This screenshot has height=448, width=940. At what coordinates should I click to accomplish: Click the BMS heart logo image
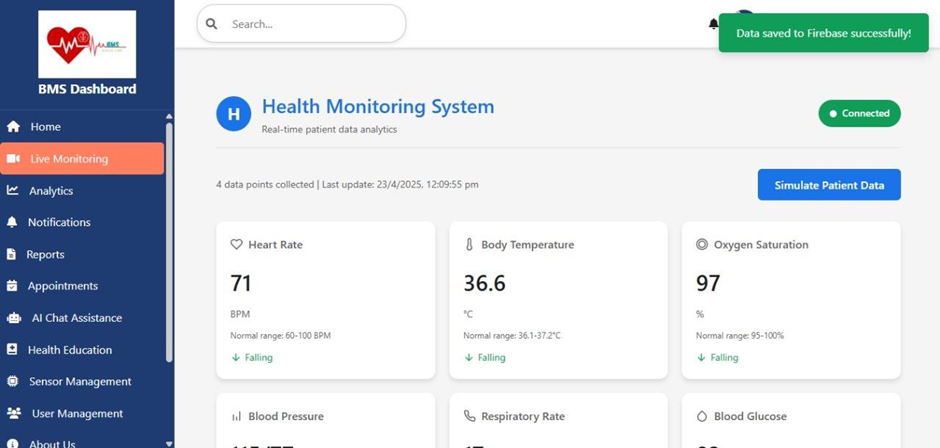click(x=87, y=44)
